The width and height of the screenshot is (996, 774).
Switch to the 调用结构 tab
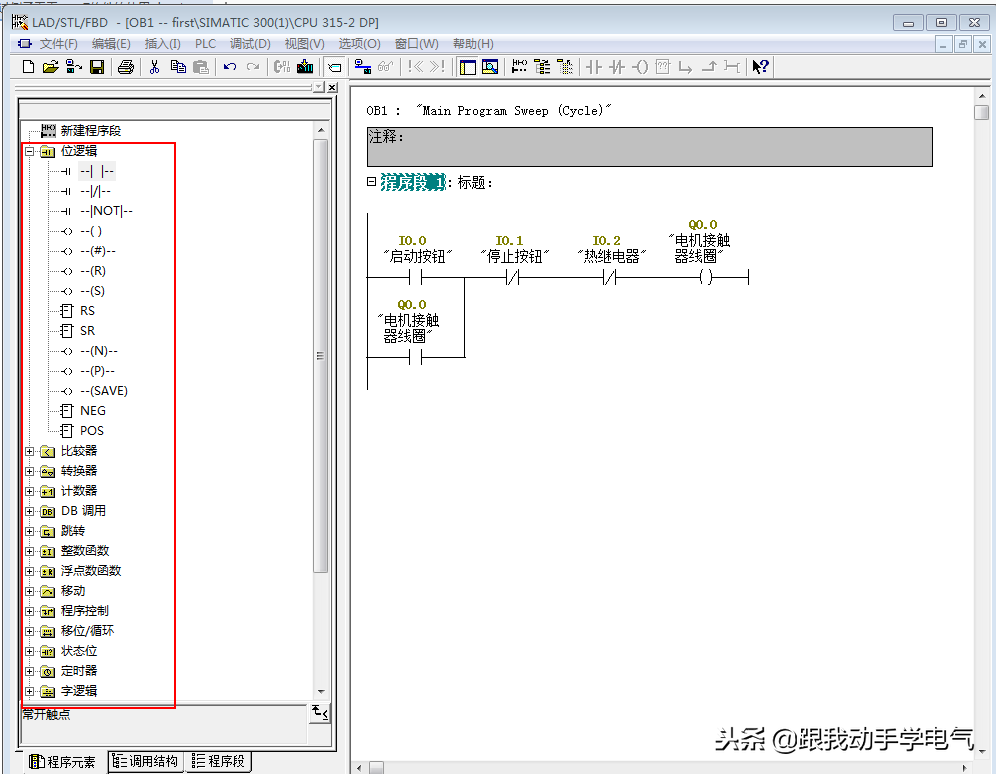coord(146,762)
